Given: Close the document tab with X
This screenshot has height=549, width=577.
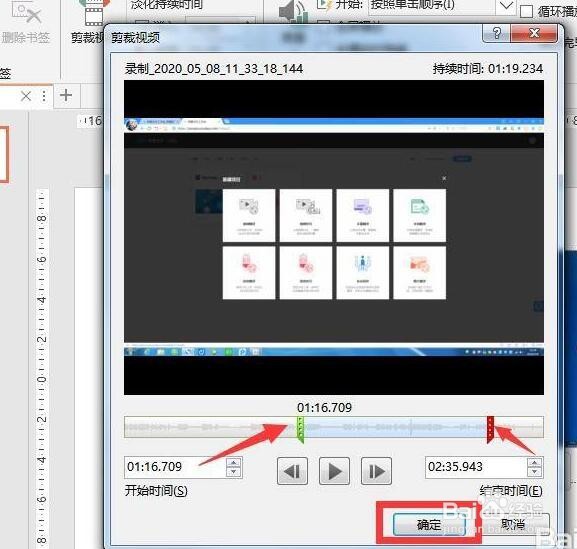Looking at the screenshot, I should pyautogui.click(x=26, y=96).
